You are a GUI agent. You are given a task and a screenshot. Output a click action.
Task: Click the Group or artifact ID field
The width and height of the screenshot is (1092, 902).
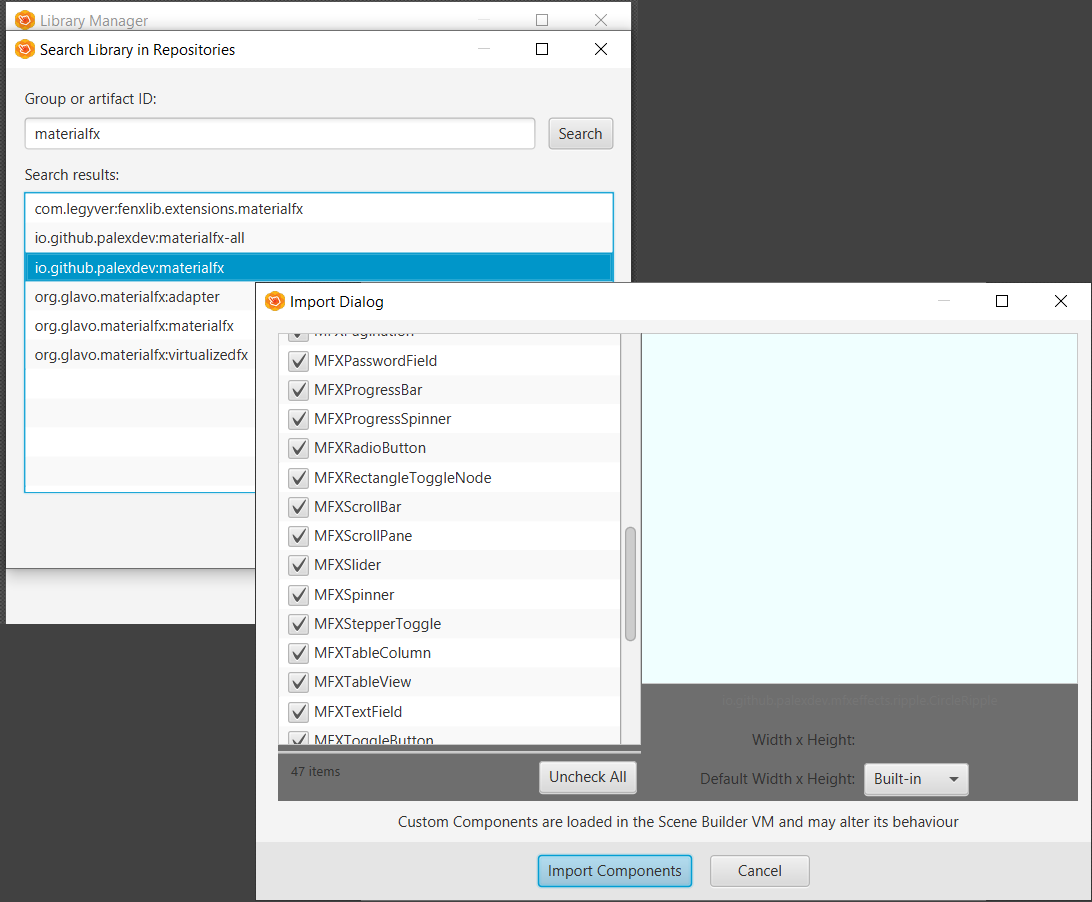279,133
